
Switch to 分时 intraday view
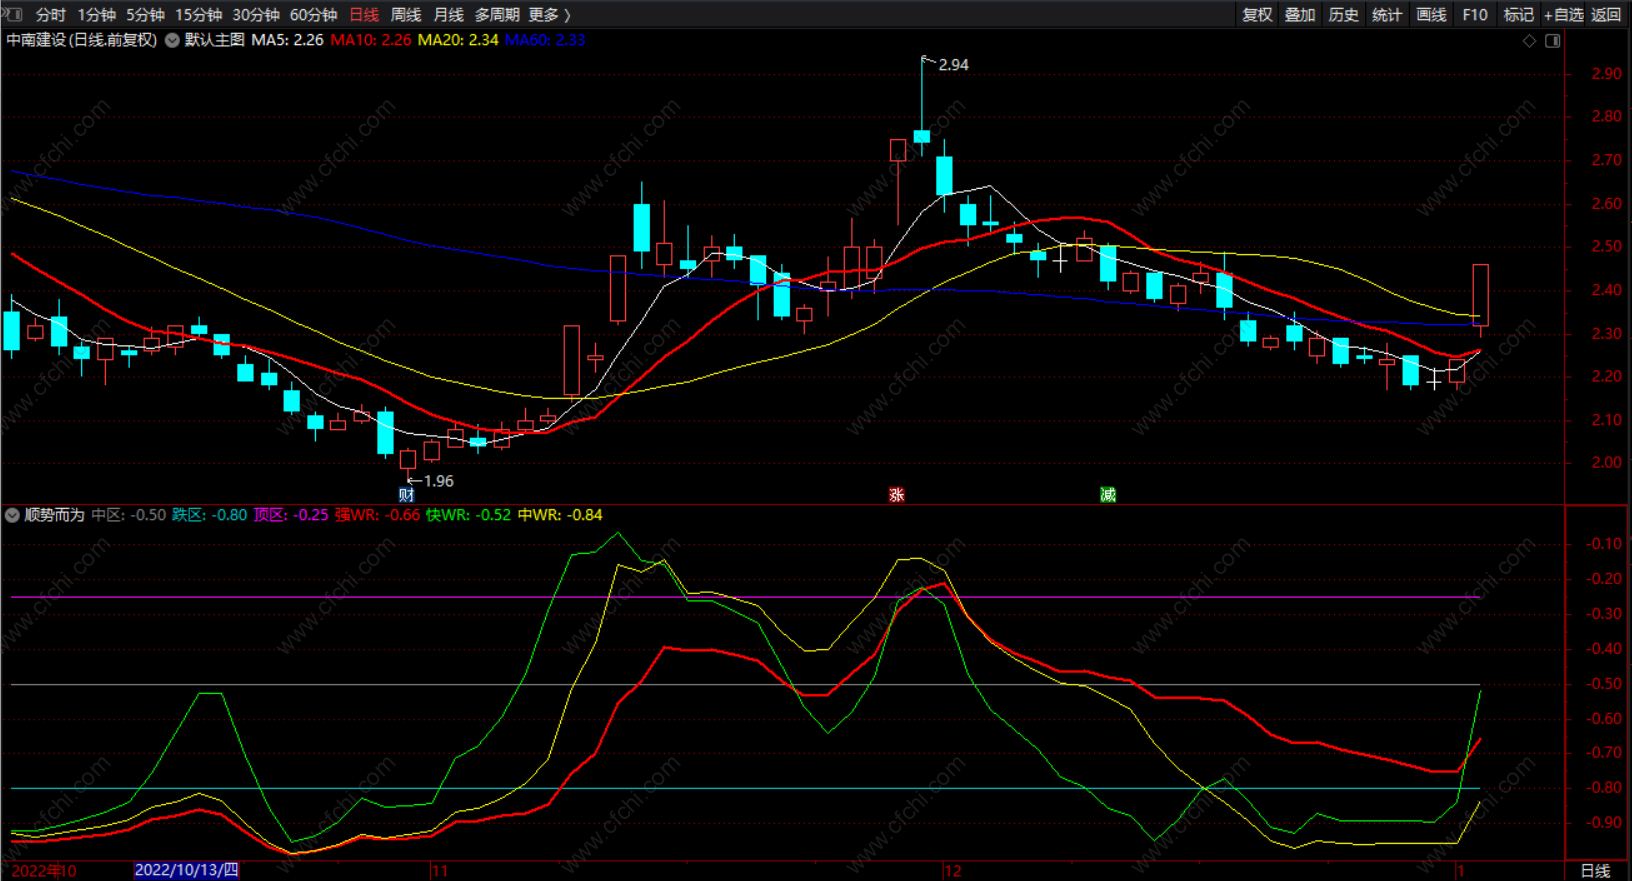(50, 15)
